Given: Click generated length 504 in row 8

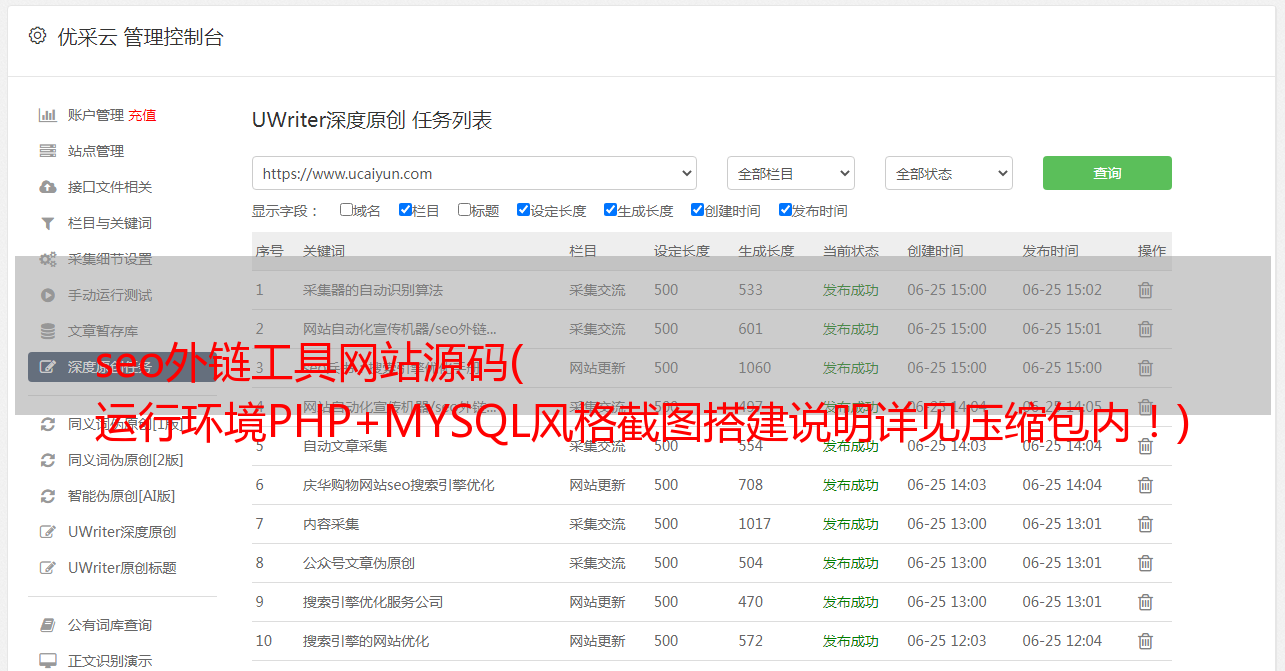Looking at the screenshot, I should [x=751, y=563].
